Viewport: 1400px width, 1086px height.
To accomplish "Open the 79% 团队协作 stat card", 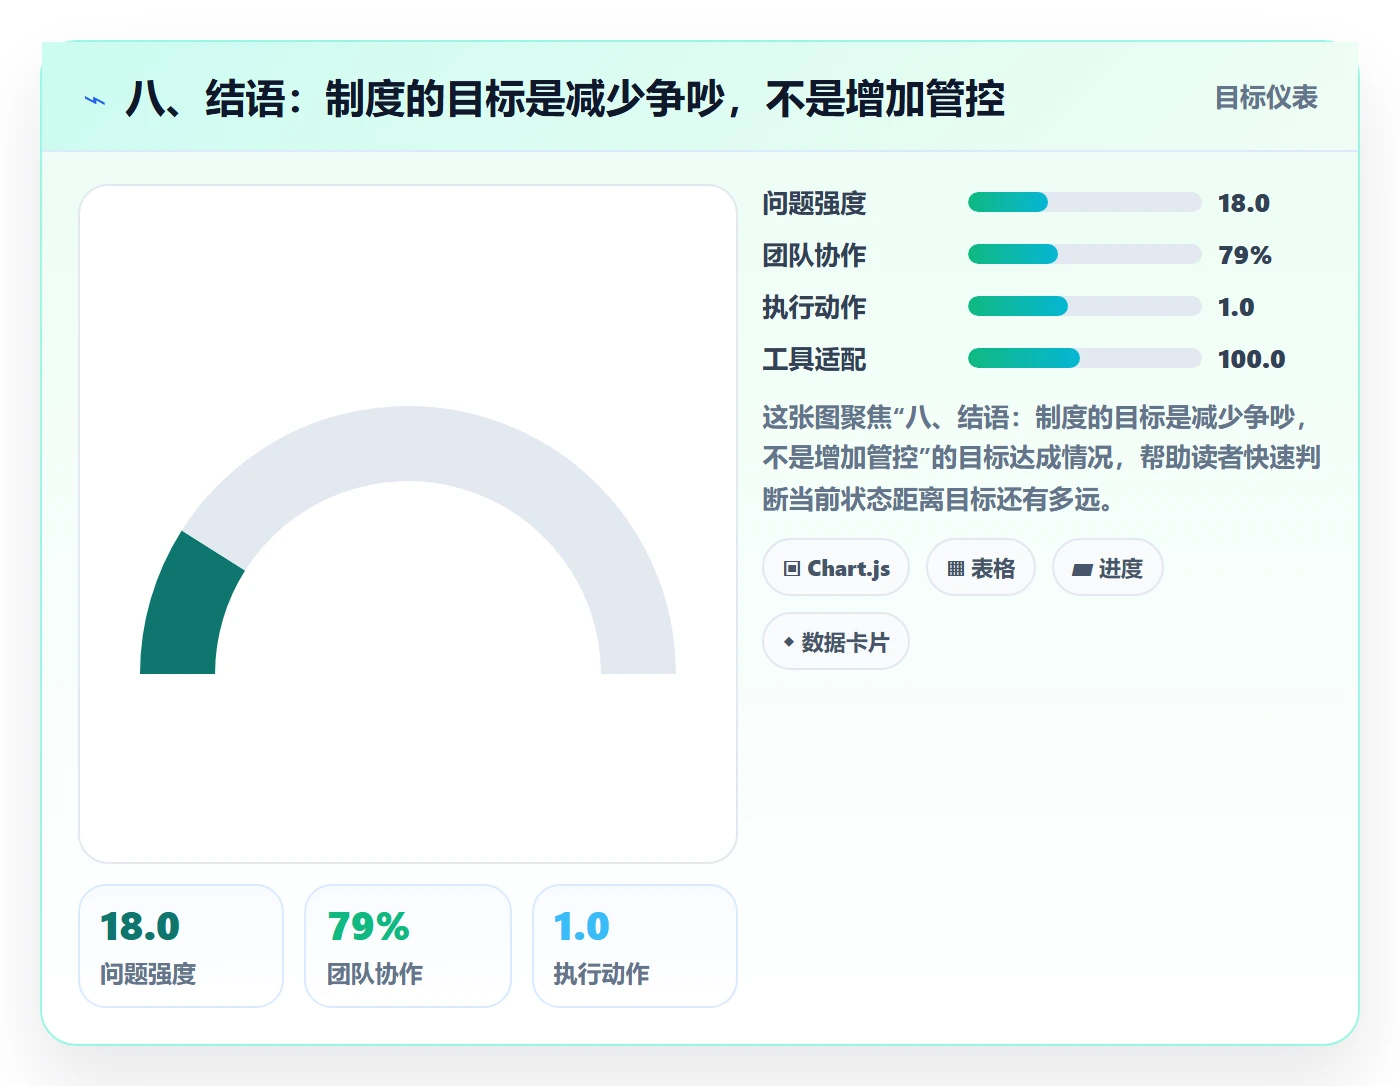I will point(408,946).
